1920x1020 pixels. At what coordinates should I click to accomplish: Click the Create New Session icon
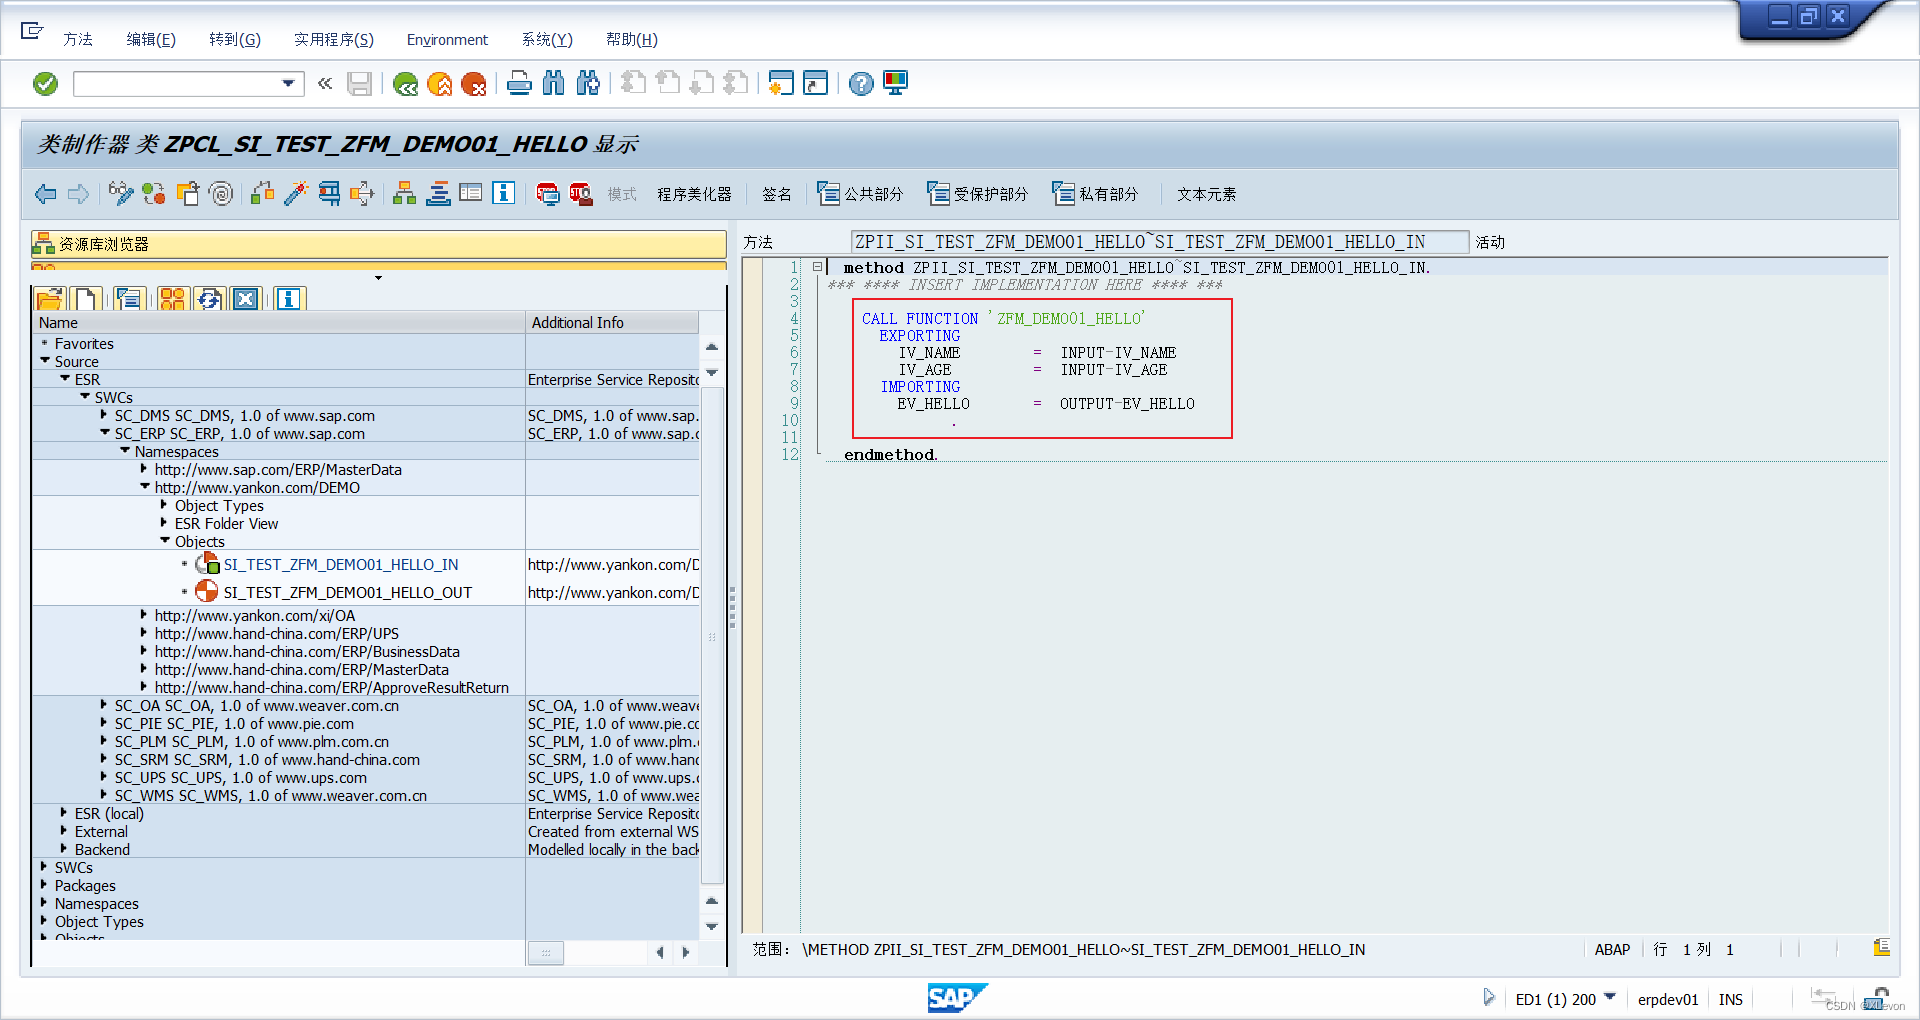781,83
